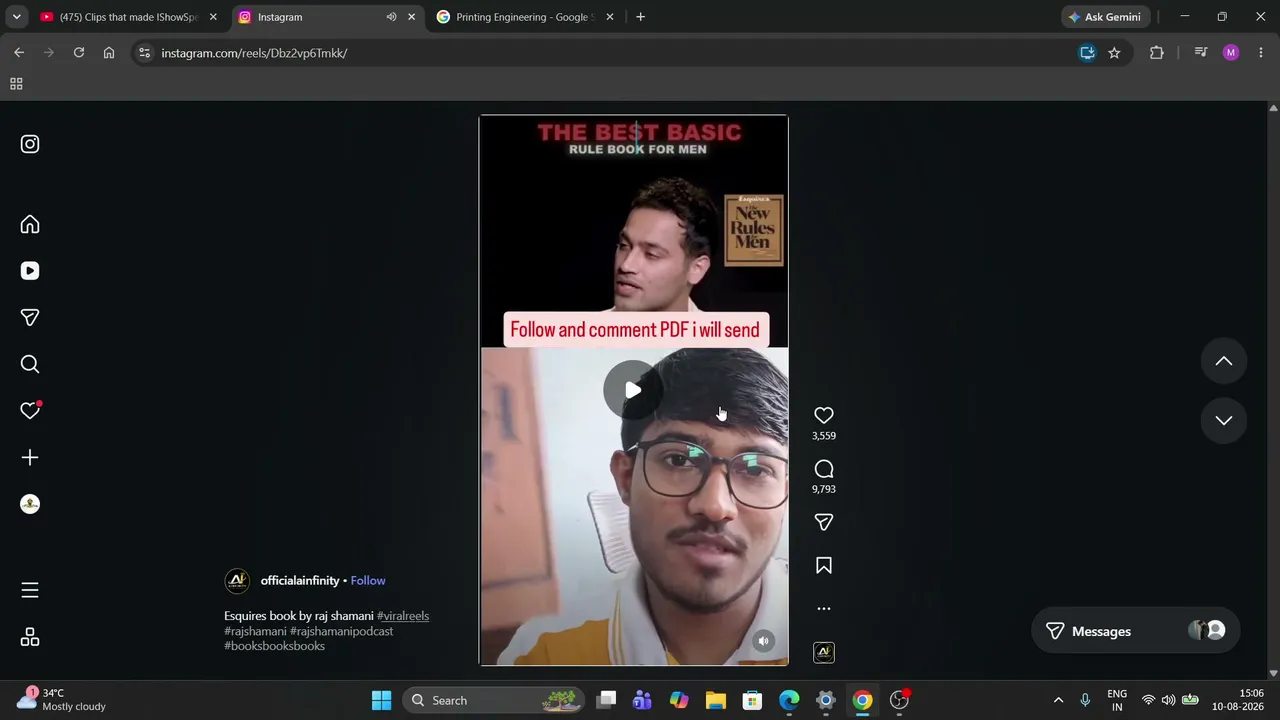This screenshot has width=1280, height=720.
Task: Open the Messages floating panel
Action: [1135, 631]
